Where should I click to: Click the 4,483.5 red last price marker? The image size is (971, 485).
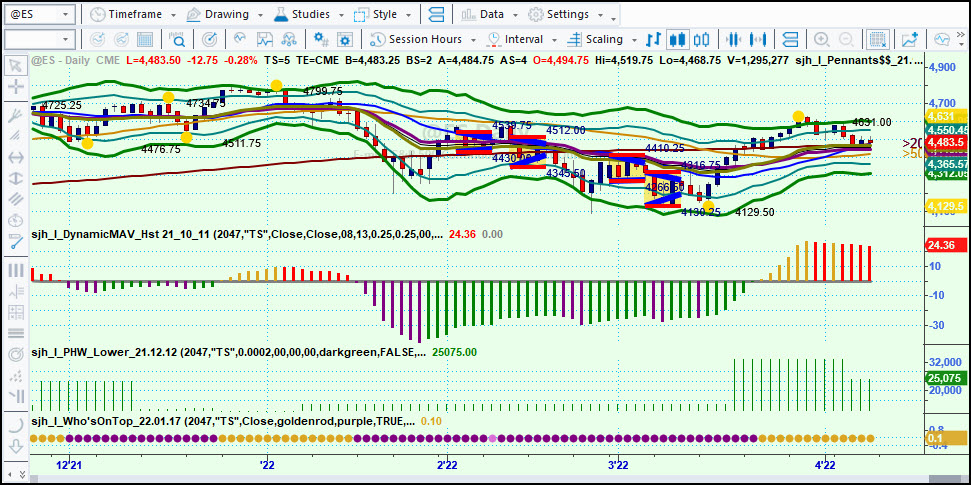[946, 142]
